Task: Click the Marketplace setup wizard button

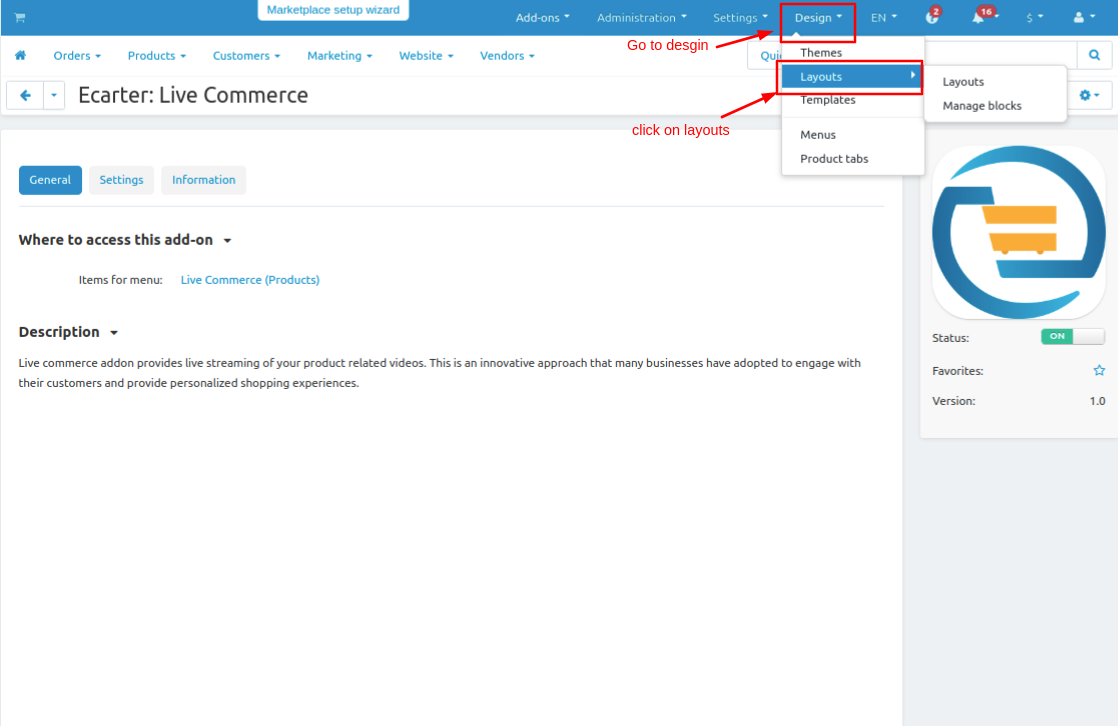Action: point(333,10)
